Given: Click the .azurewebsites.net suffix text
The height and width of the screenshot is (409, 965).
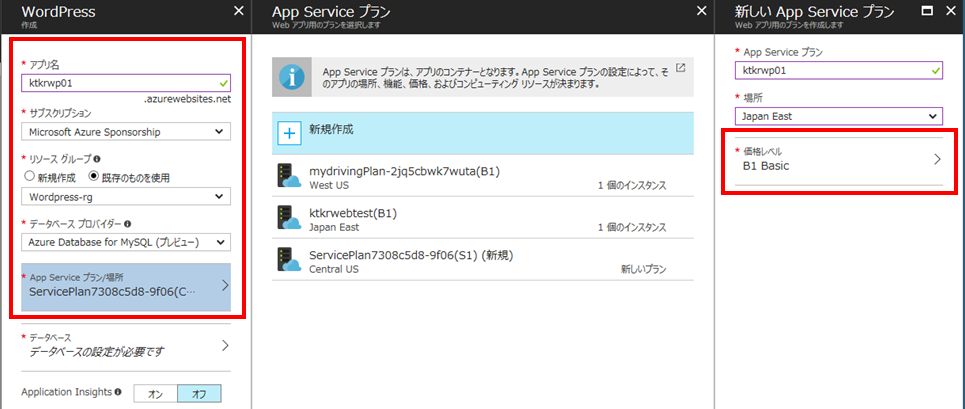Looking at the screenshot, I should 187,99.
